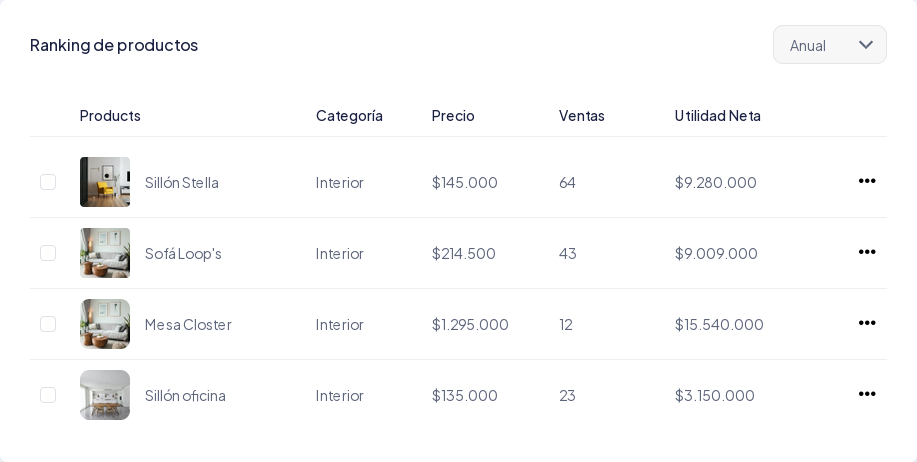
Task: Sort by the Ventas column header
Action: (581, 115)
